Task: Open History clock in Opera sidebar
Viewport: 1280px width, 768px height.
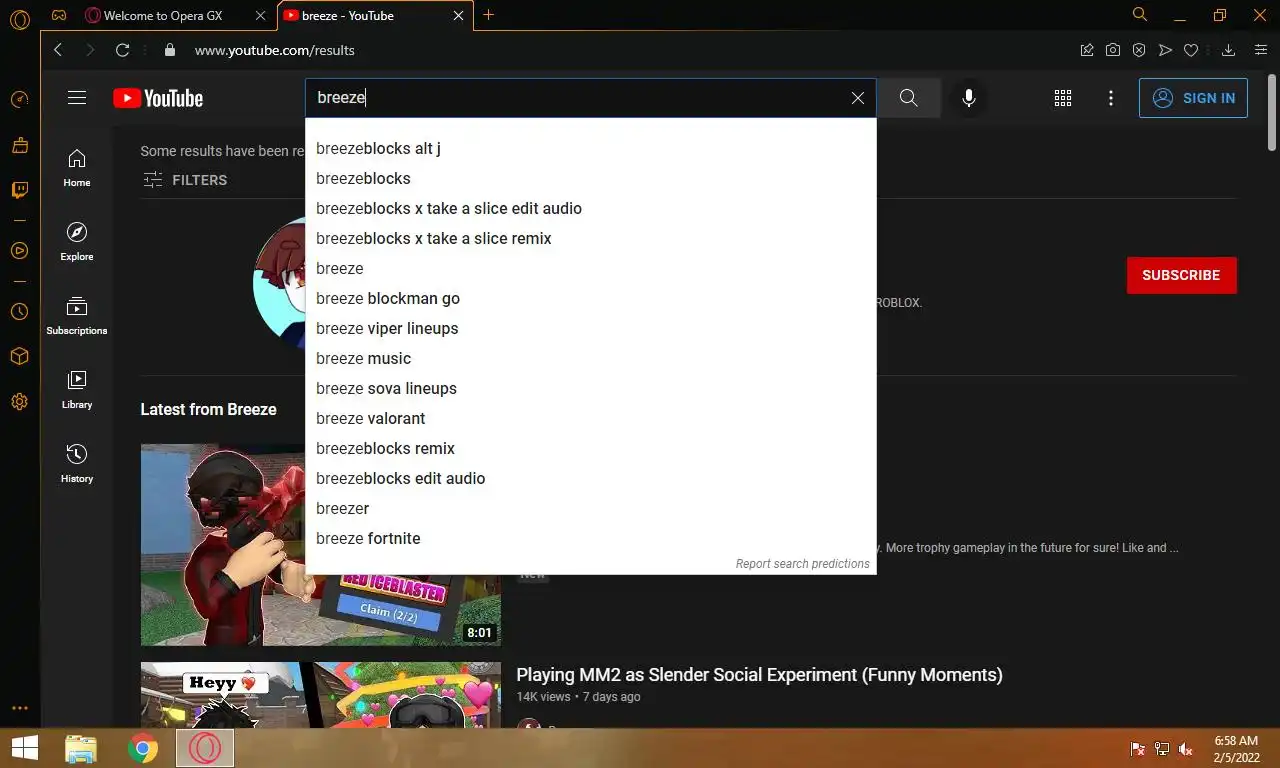Action: (19, 312)
